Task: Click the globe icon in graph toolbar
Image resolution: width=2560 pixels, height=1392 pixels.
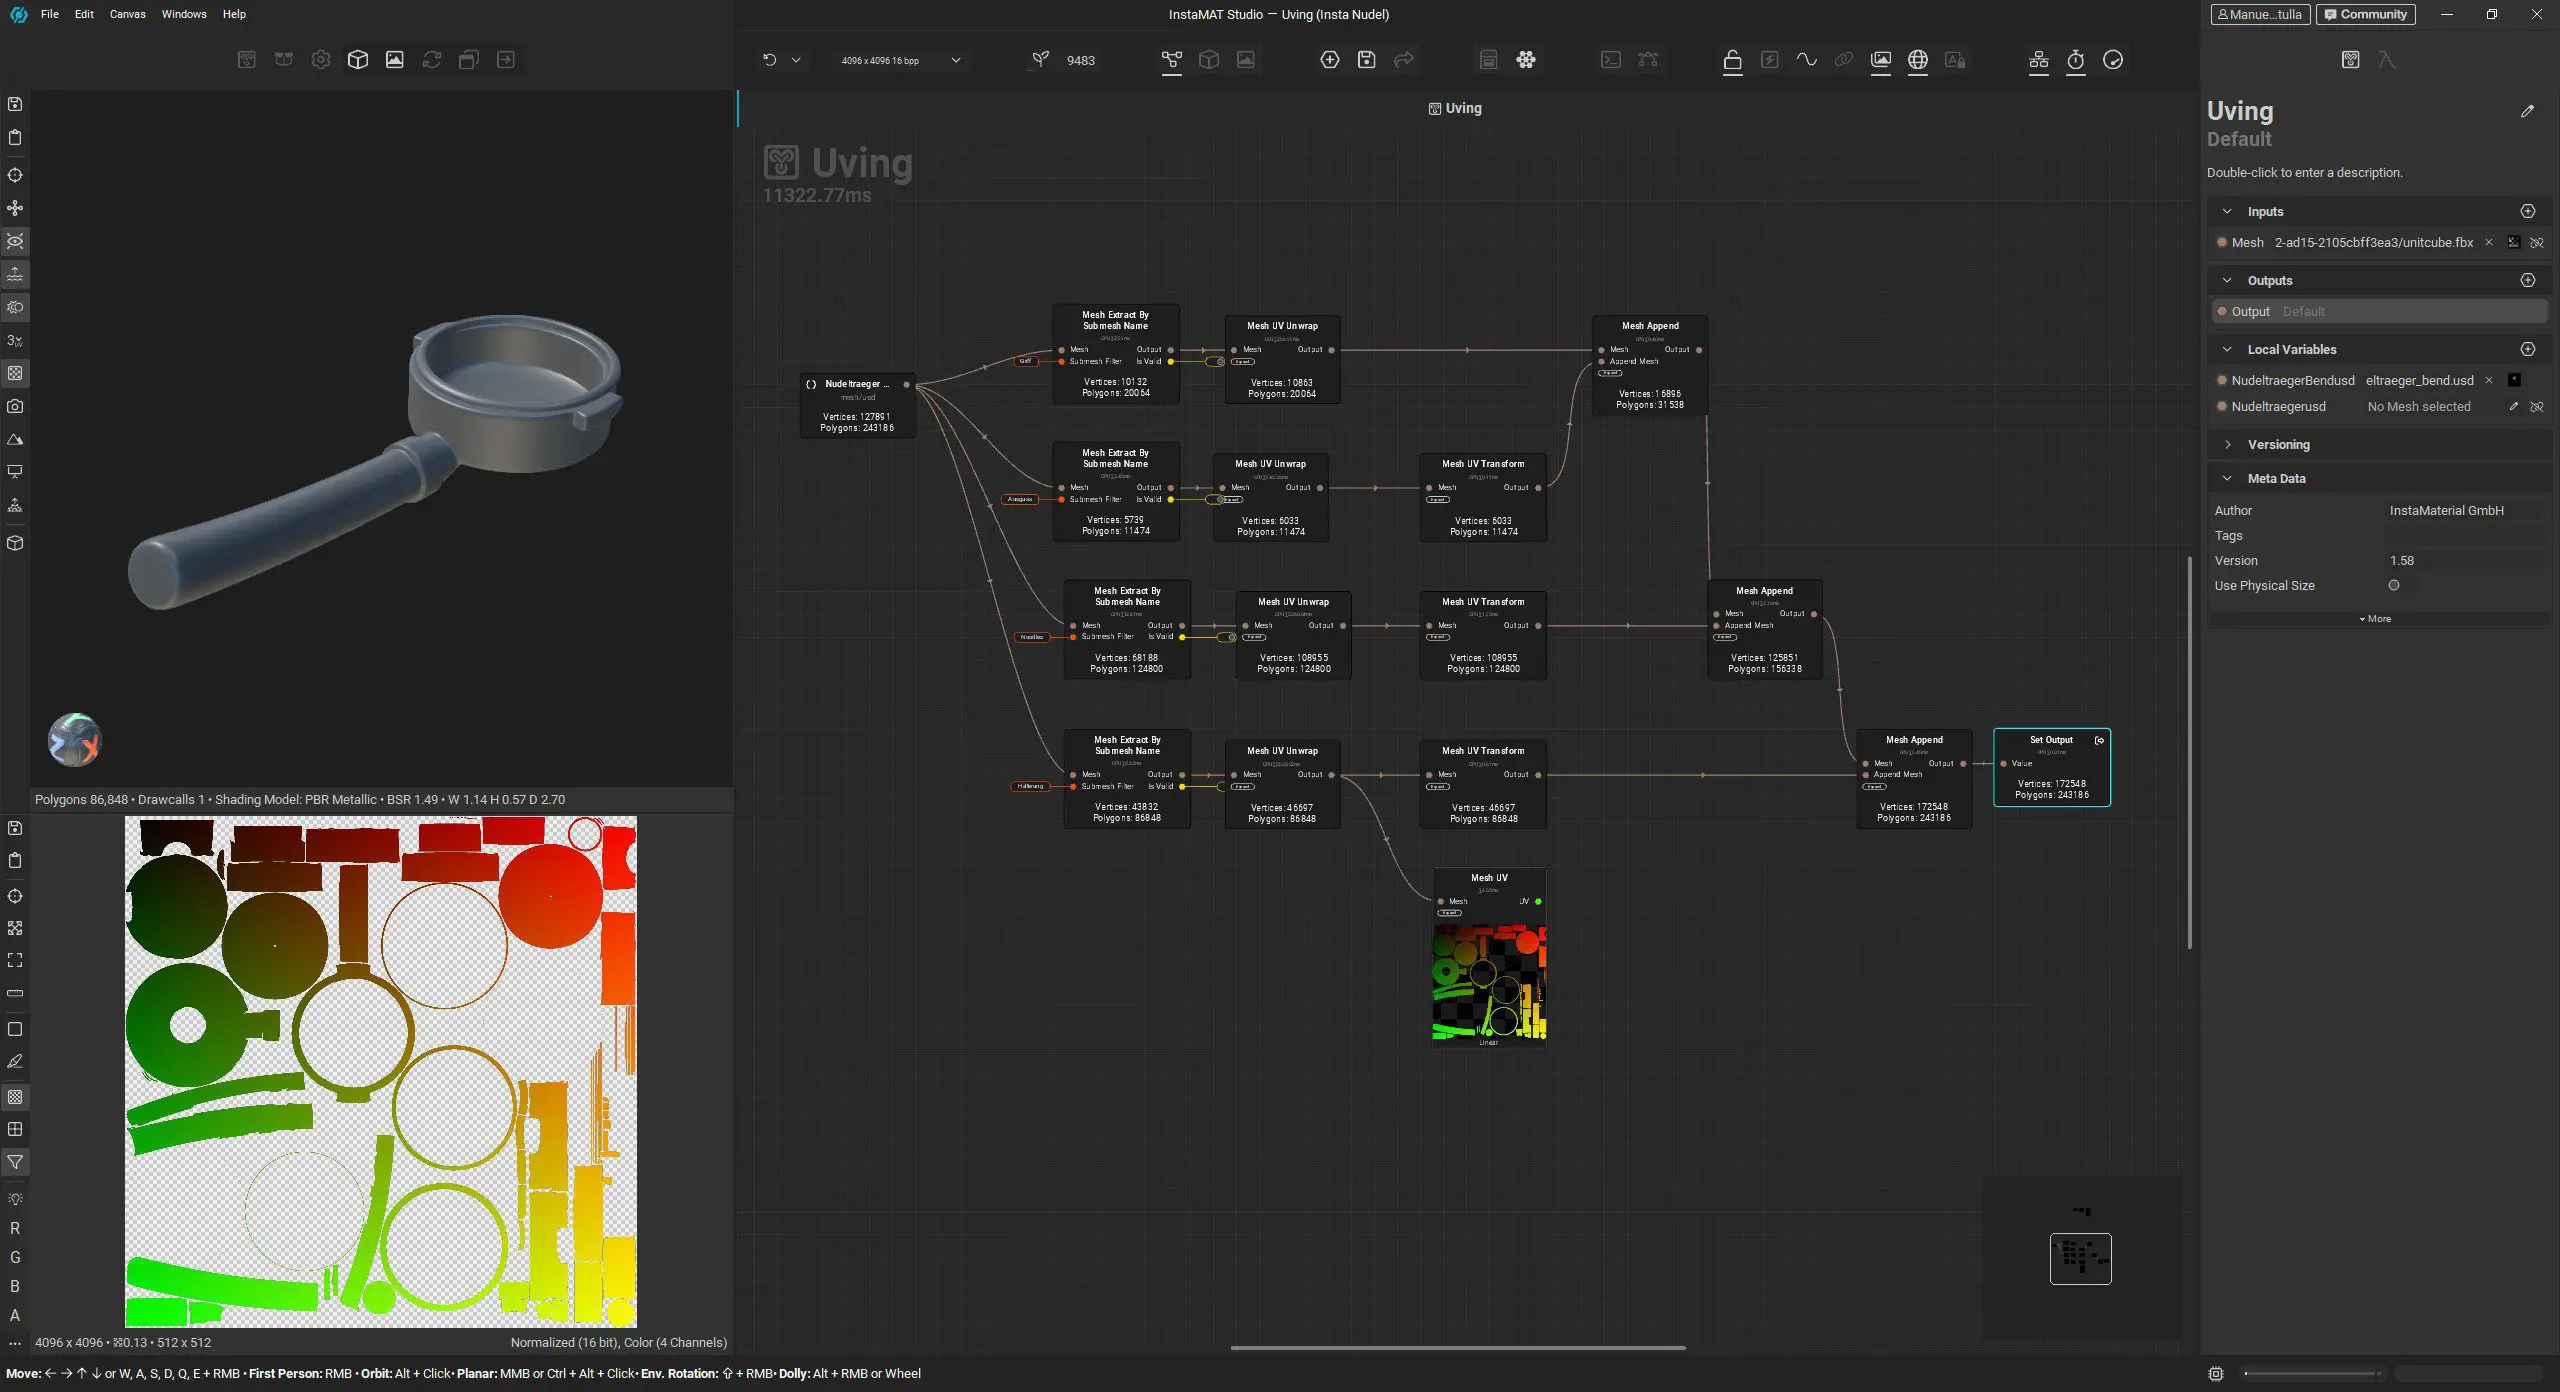Action: pos(1917,60)
